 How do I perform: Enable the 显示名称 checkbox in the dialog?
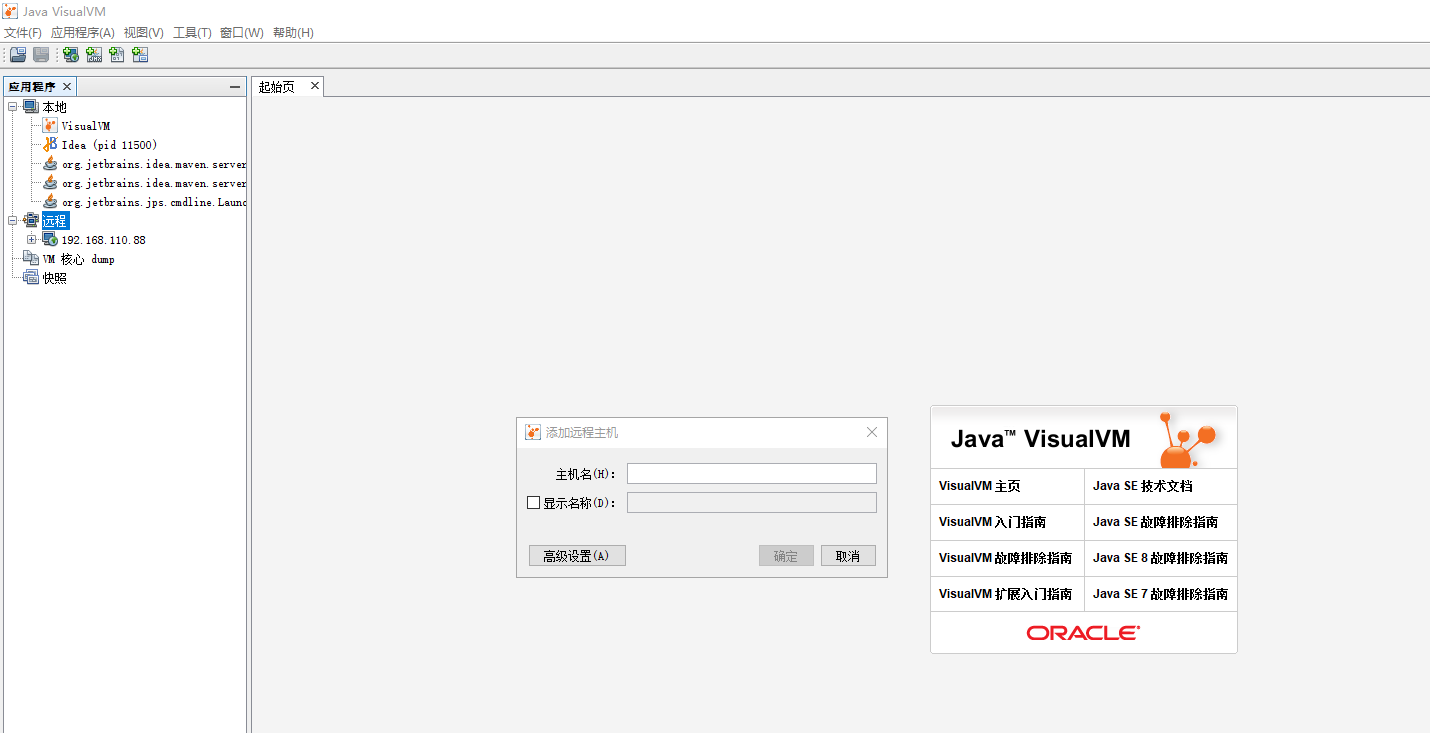click(533, 502)
